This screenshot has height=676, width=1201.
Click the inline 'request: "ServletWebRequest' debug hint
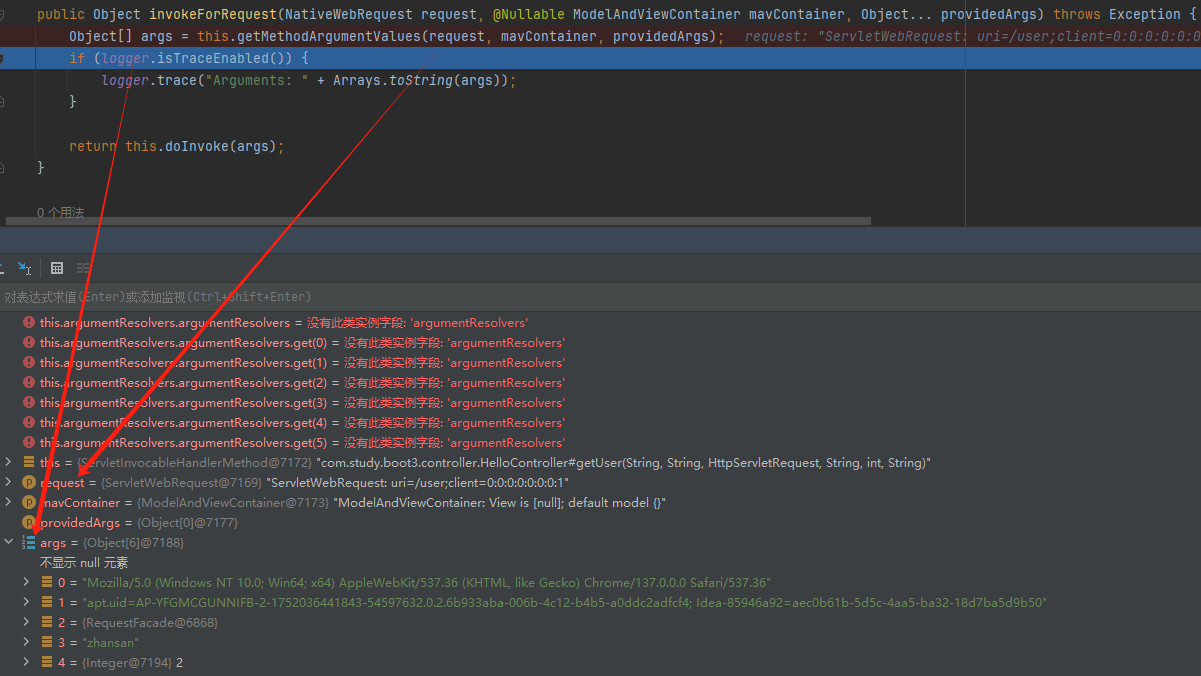point(855,36)
